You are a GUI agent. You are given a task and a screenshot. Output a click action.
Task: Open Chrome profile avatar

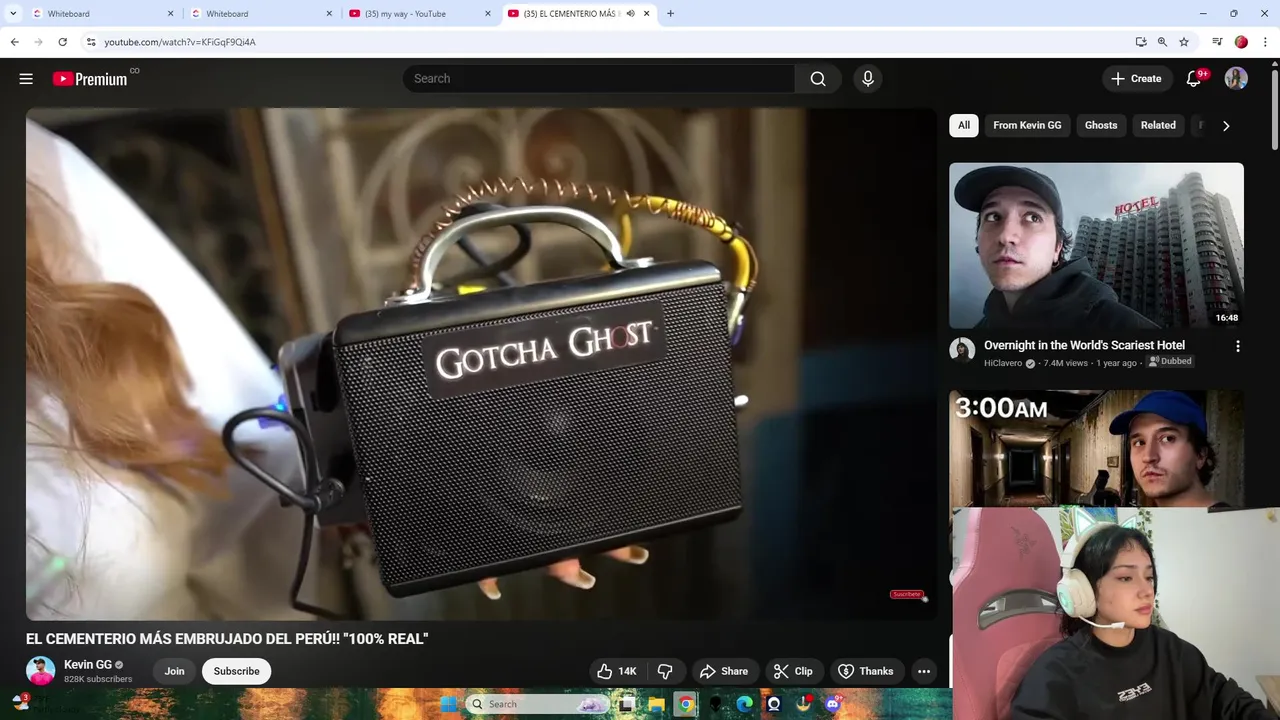pos(1241,42)
